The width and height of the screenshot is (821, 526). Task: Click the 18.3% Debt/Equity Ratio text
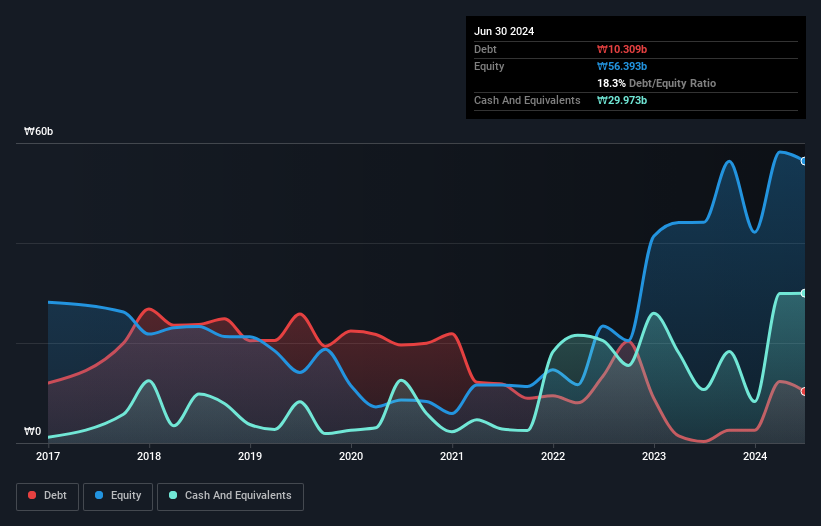tap(657, 83)
